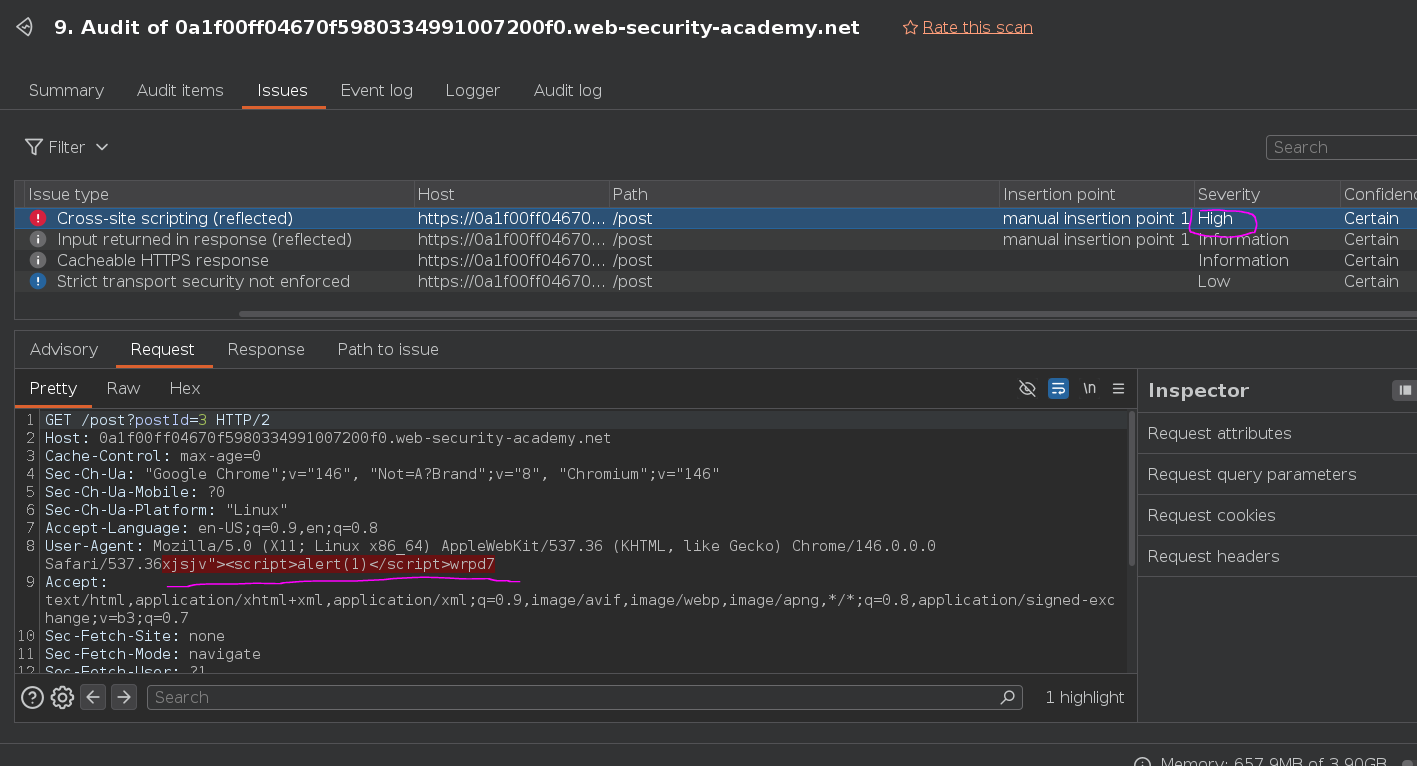Image resolution: width=1417 pixels, height=766 pixels.
Task: Toggle the Inspector panel layout icon
Action: [1405, 390]
